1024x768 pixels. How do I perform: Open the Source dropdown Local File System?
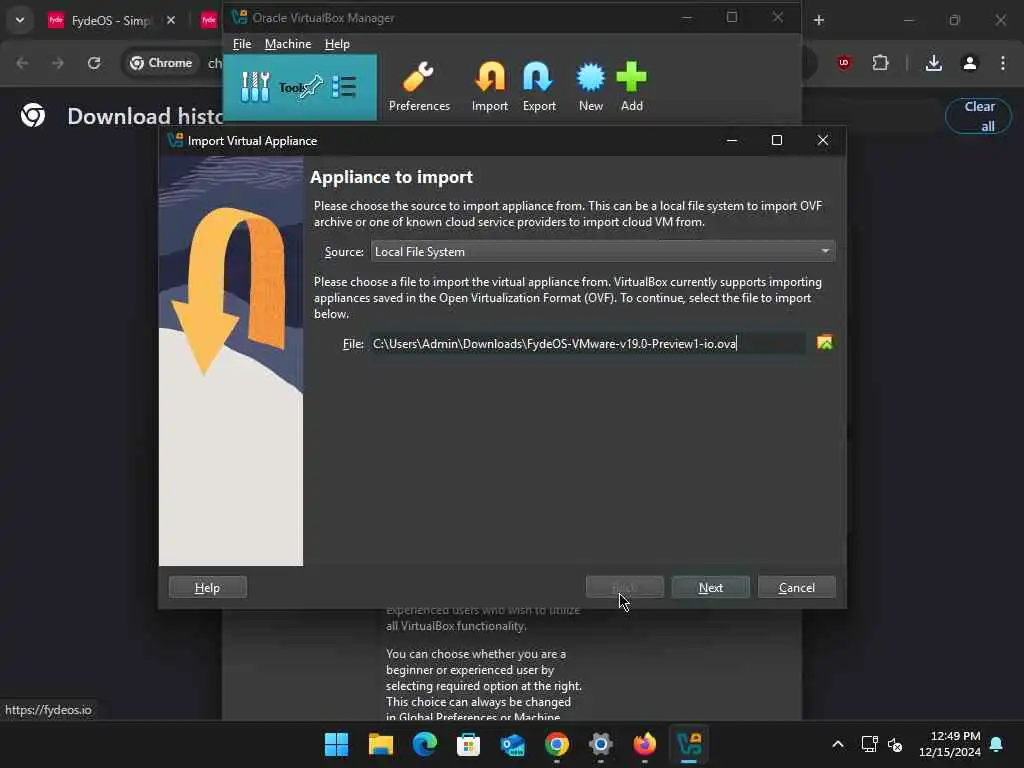pos(603,251)
